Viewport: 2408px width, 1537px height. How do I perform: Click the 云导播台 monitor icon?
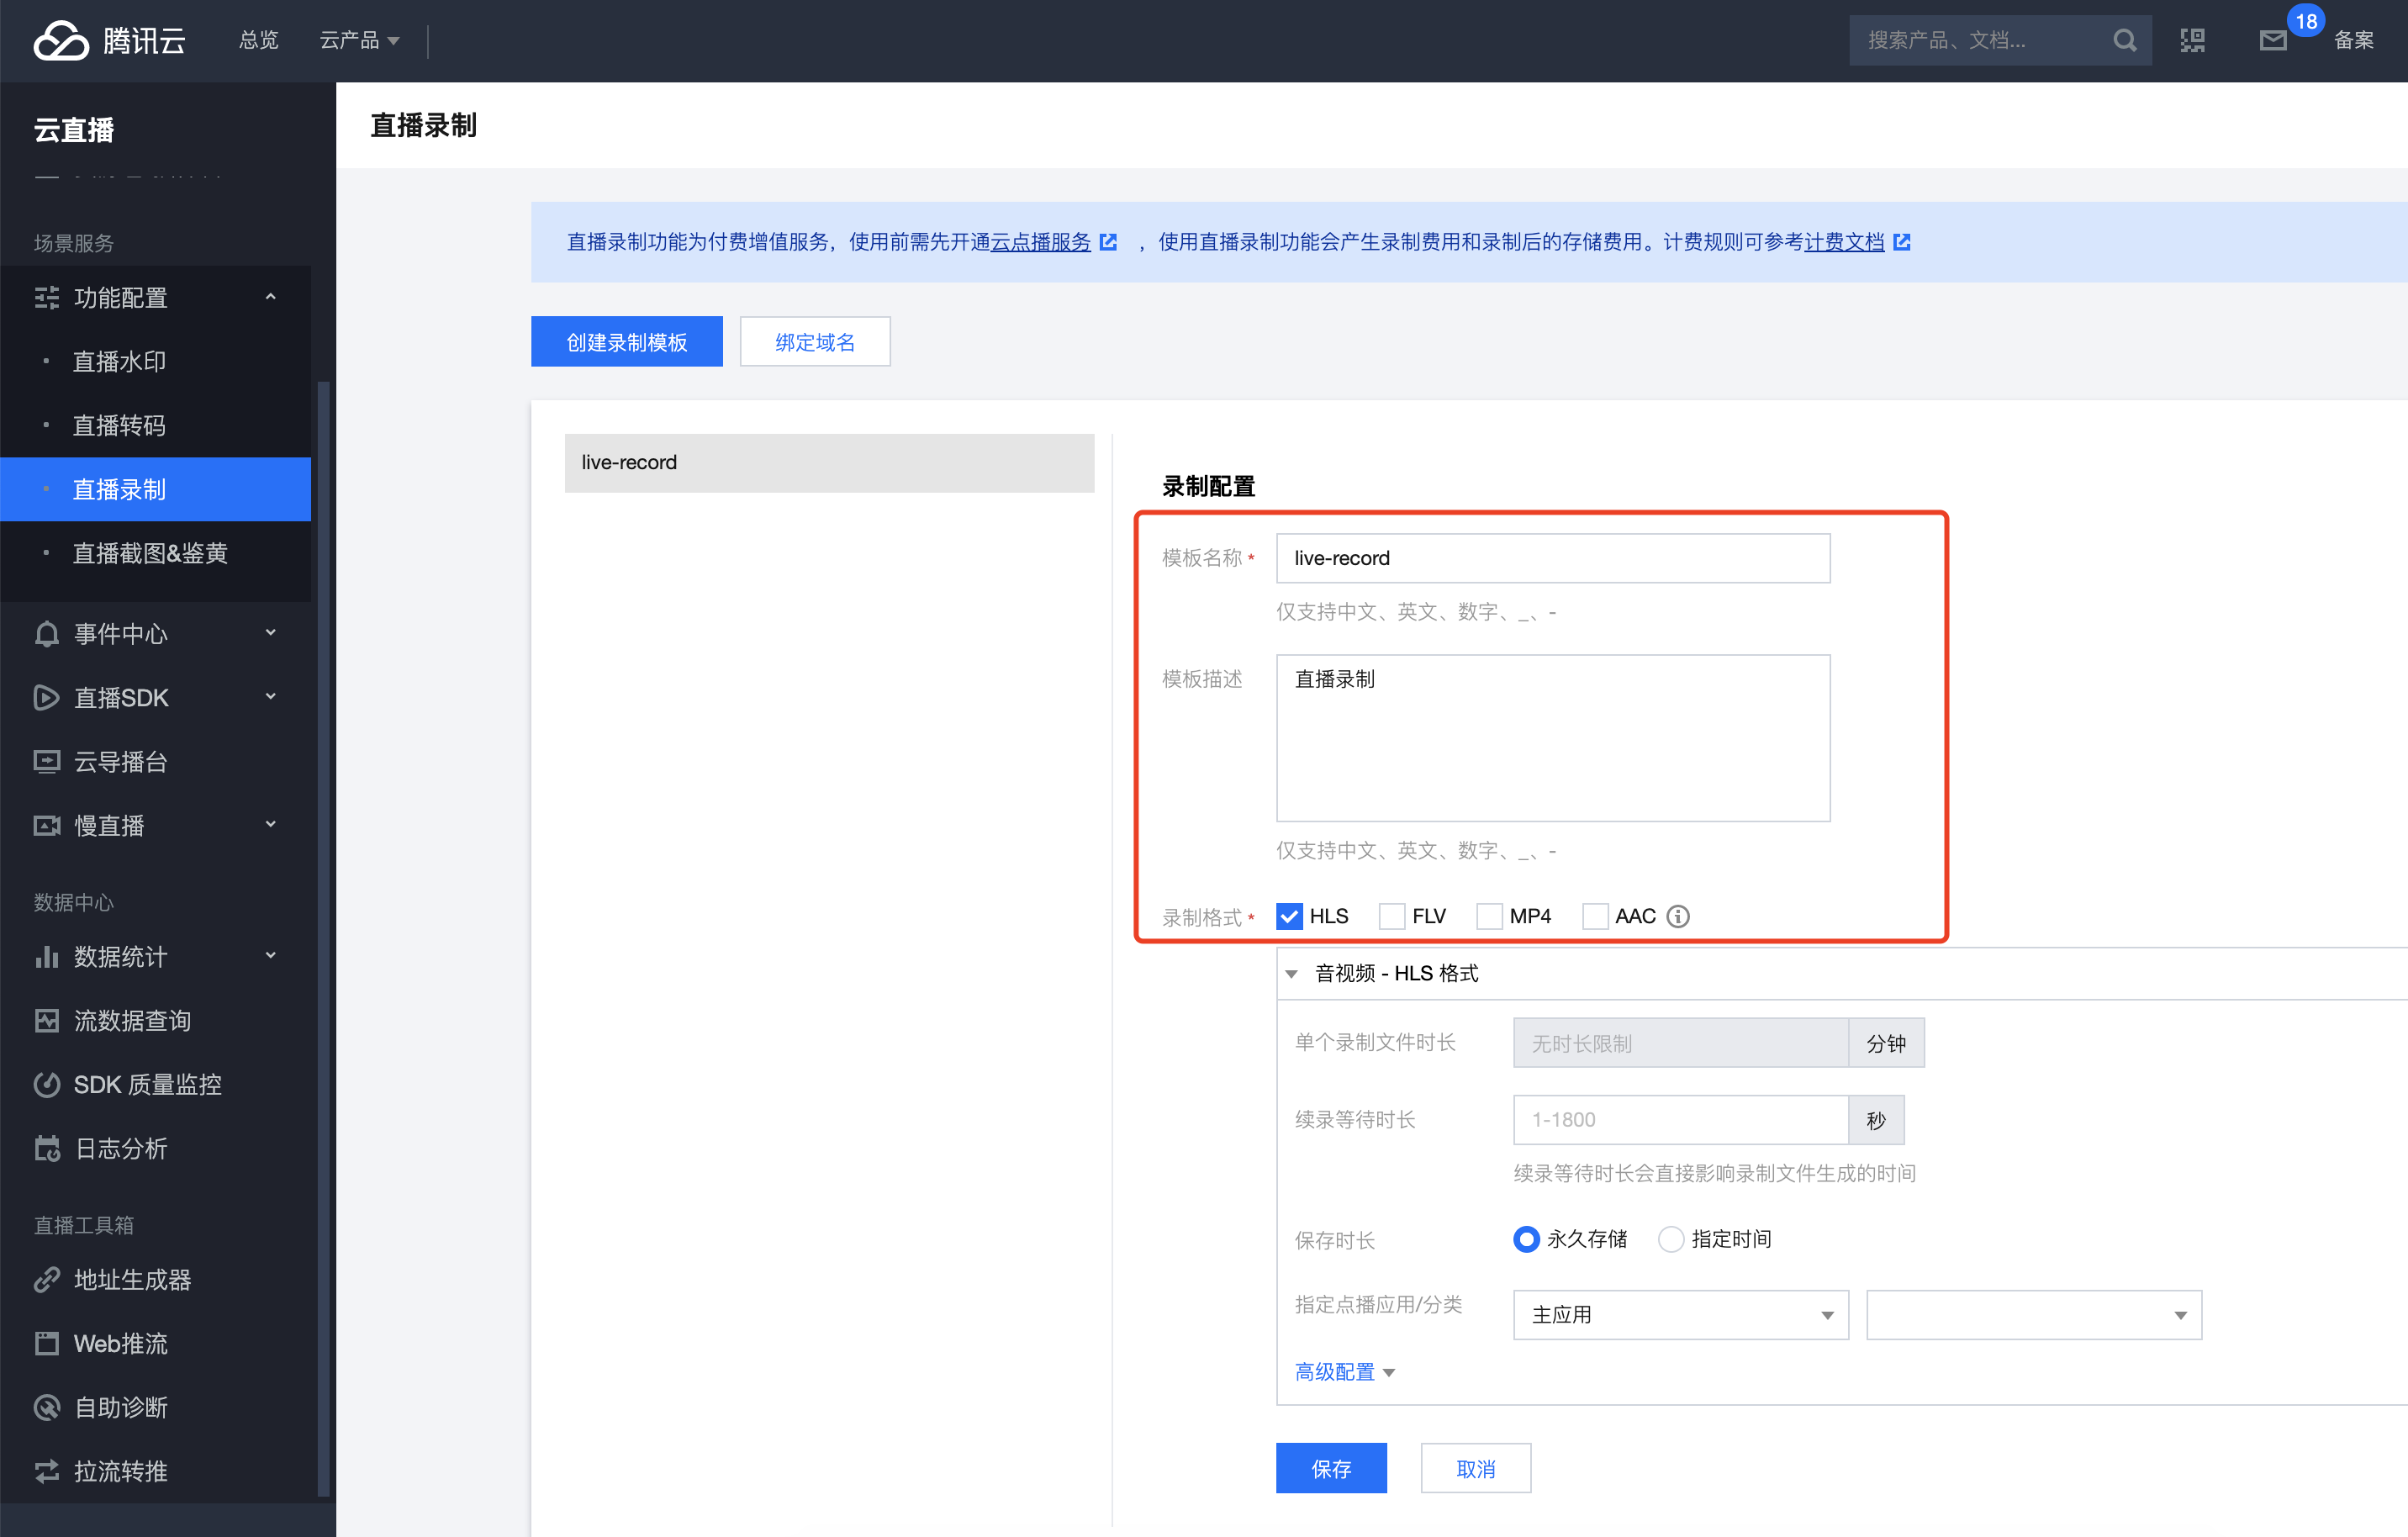47,761
